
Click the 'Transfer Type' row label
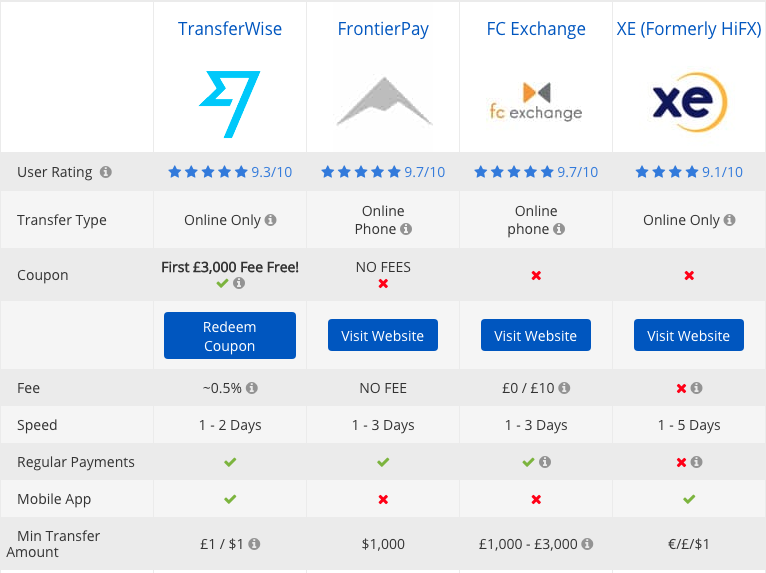[x=62, y=220]
